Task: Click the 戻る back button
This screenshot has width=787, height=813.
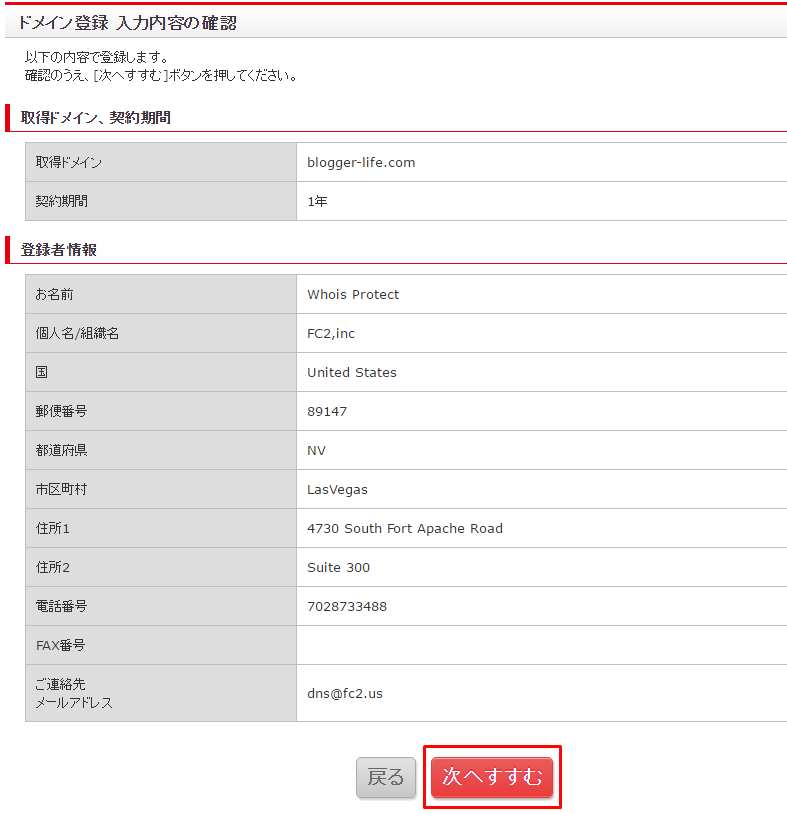Action: click(386, 777)
